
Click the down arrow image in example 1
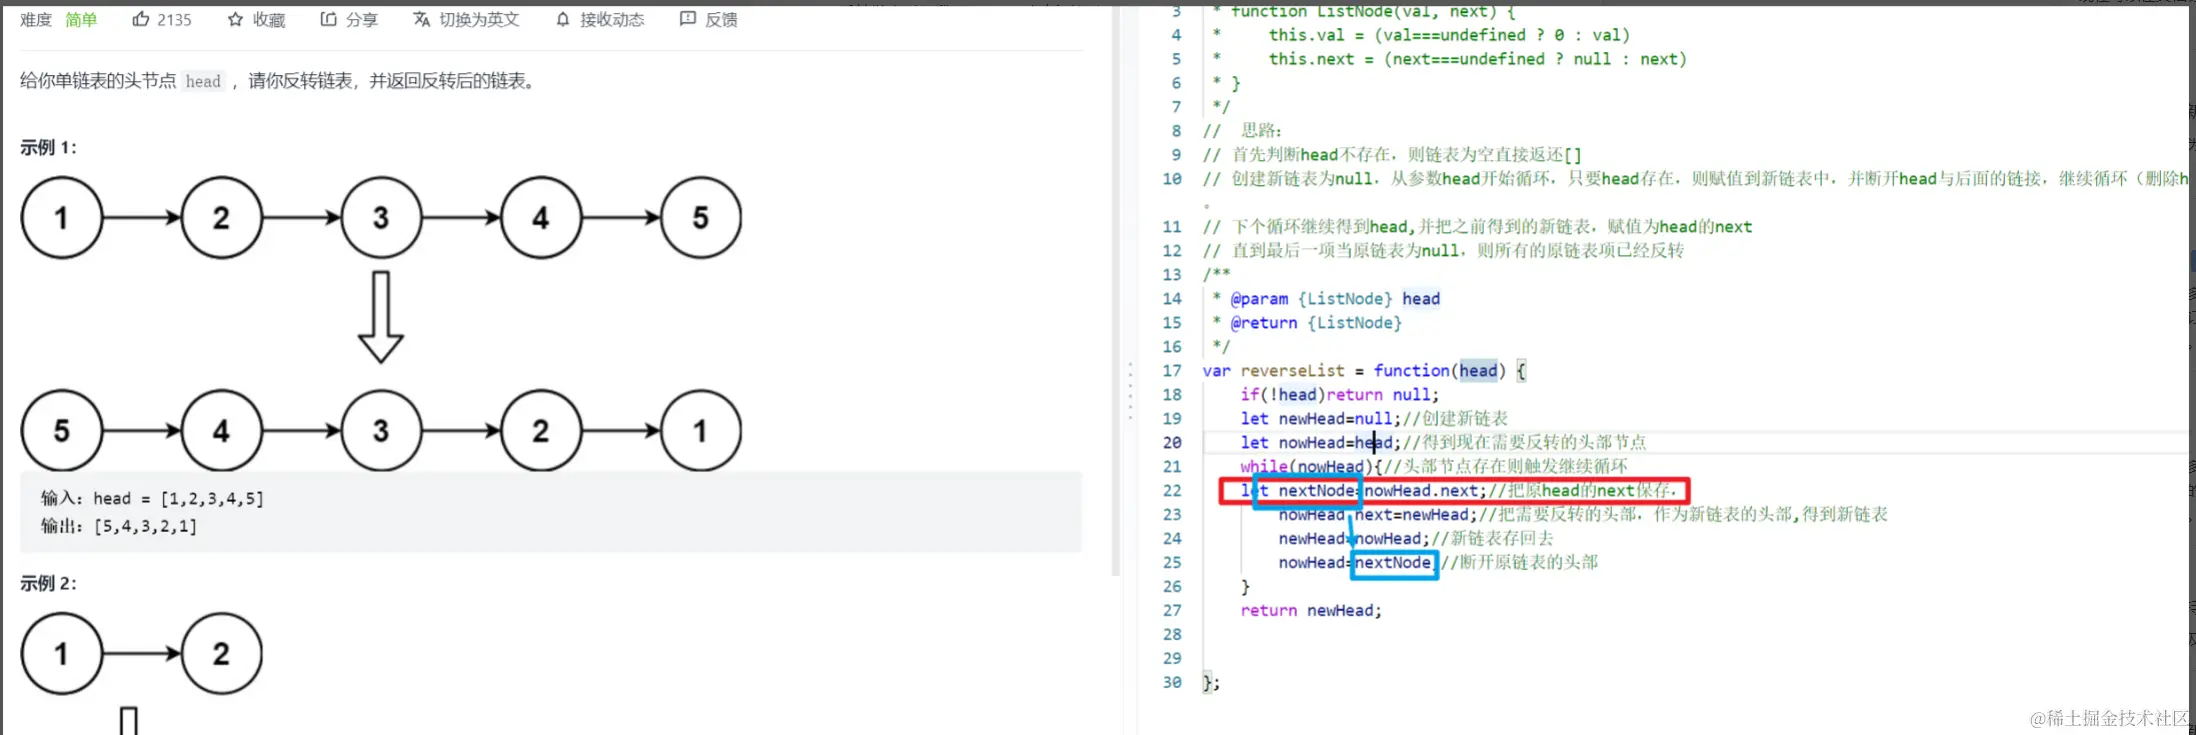click(380, 316)
